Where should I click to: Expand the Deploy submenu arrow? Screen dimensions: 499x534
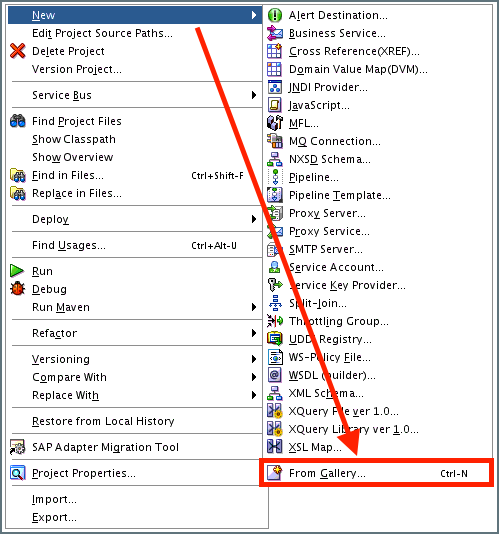coord(254,219)
